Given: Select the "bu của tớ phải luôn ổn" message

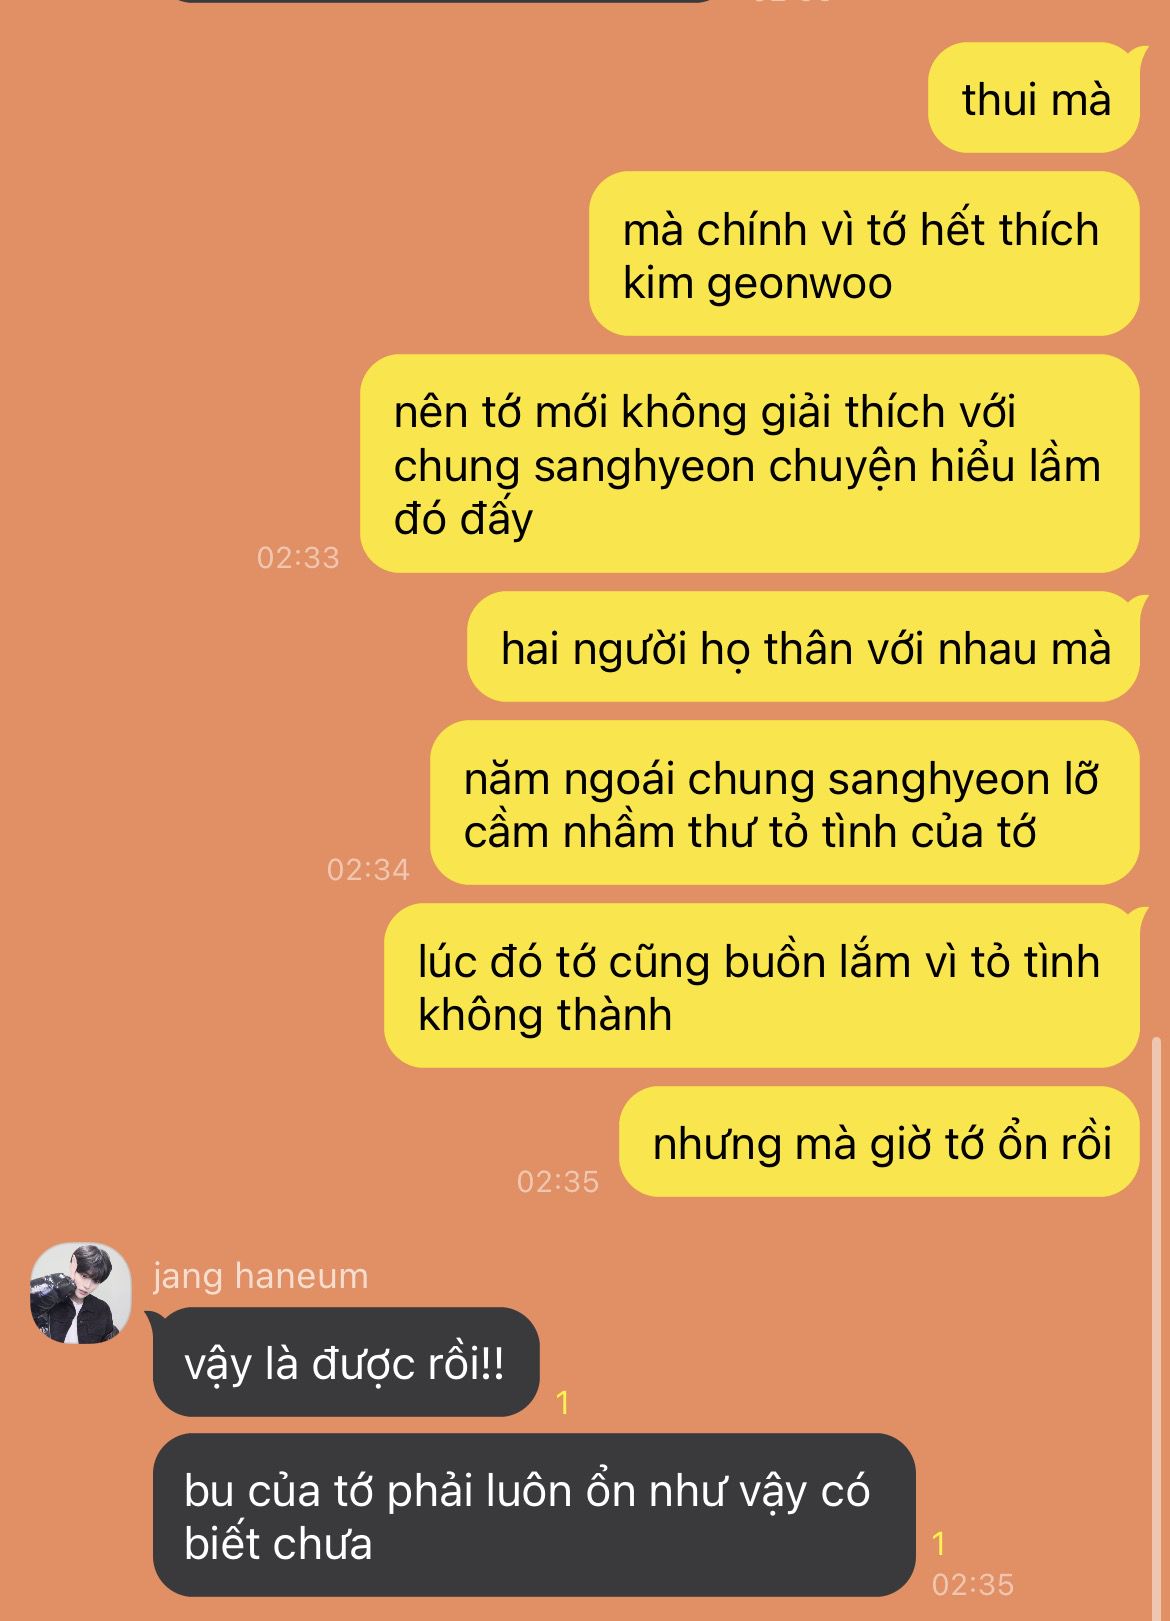Looking at the screenshot, I should tap(534, 1515).
